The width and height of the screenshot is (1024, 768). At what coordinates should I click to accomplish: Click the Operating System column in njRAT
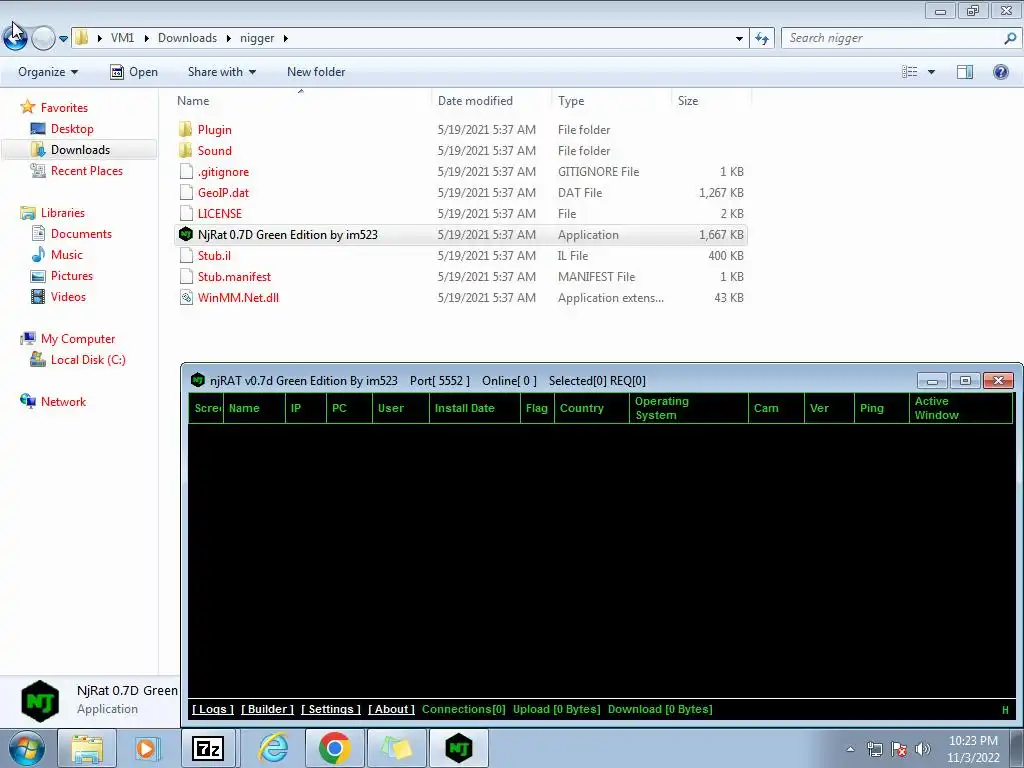[689, 408]
